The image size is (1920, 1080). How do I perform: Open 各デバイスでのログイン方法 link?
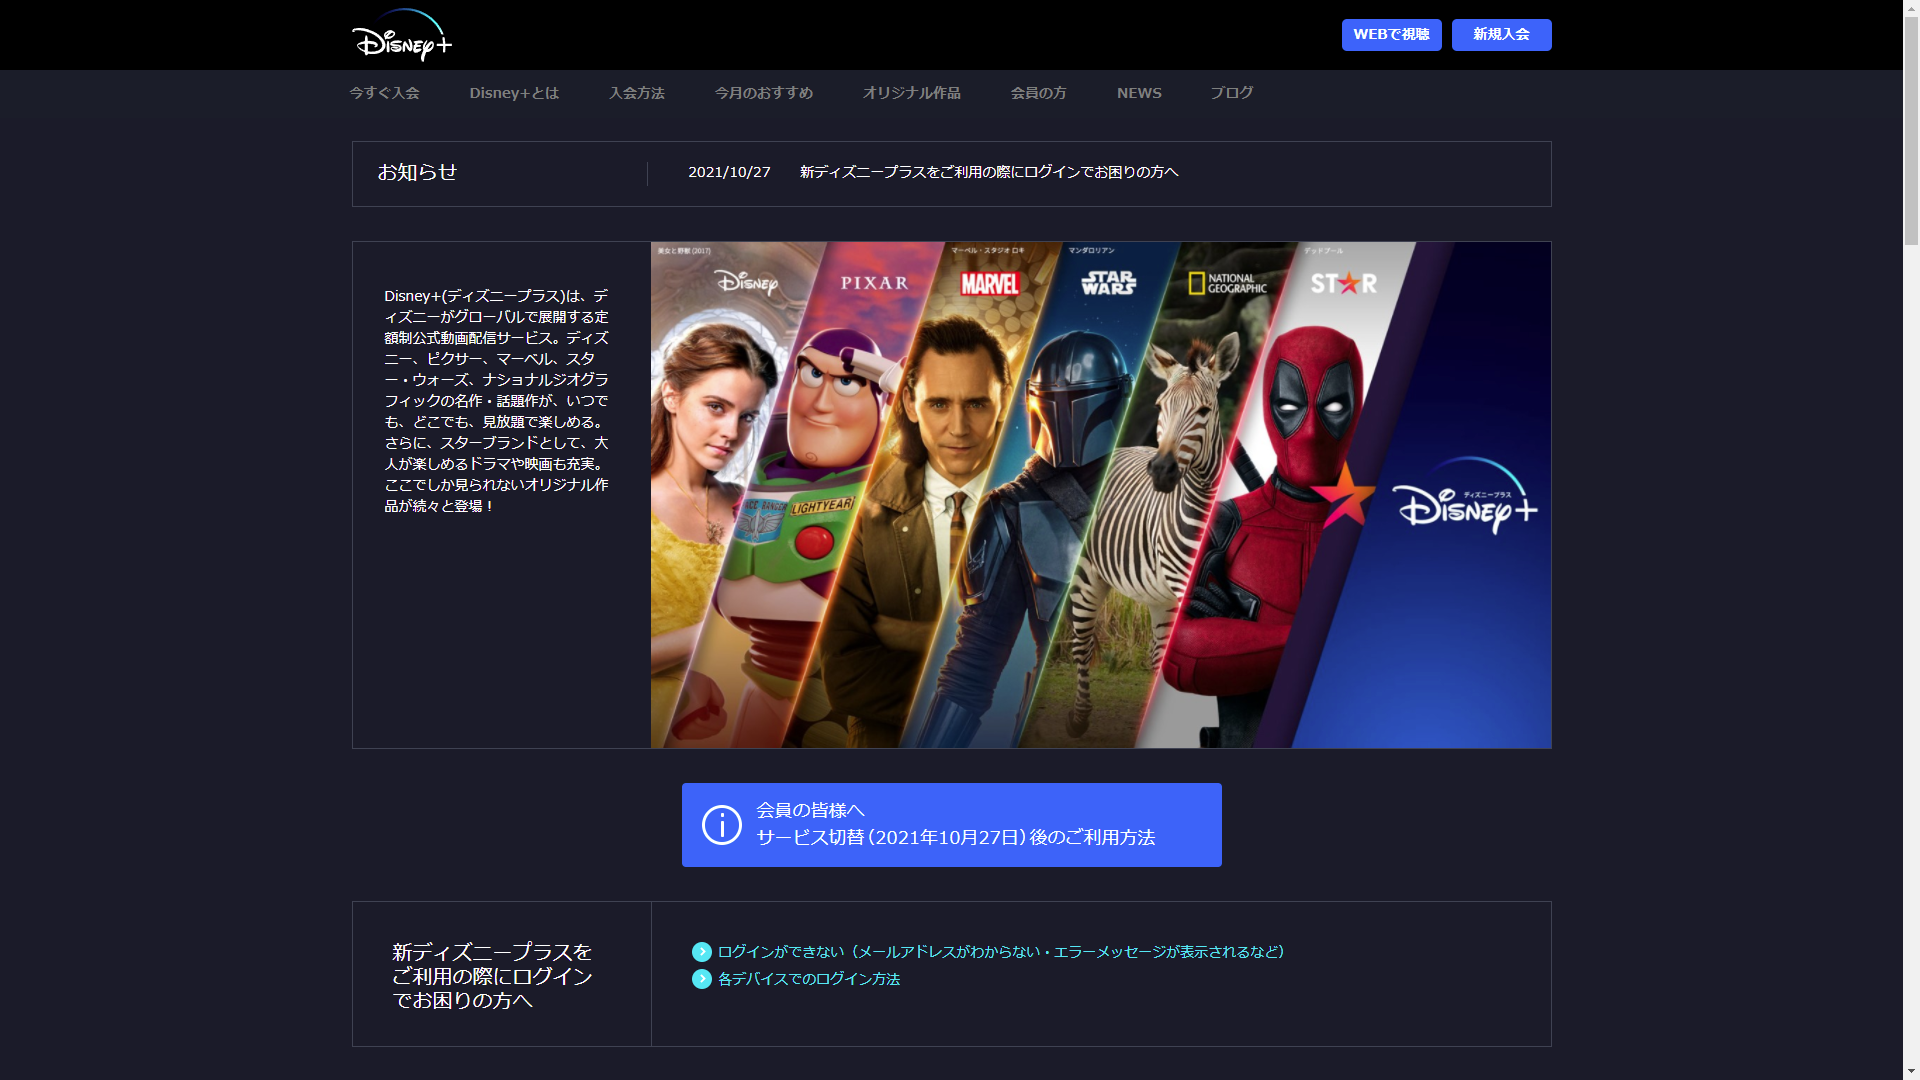click(809, 979)
